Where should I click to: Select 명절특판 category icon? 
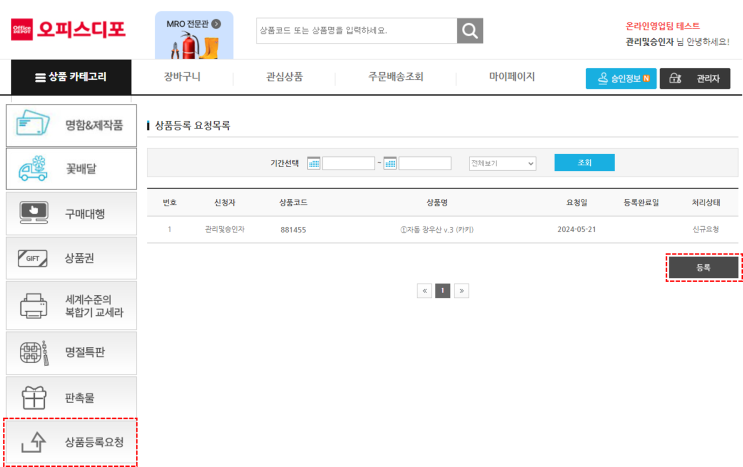tap(34, 353)
